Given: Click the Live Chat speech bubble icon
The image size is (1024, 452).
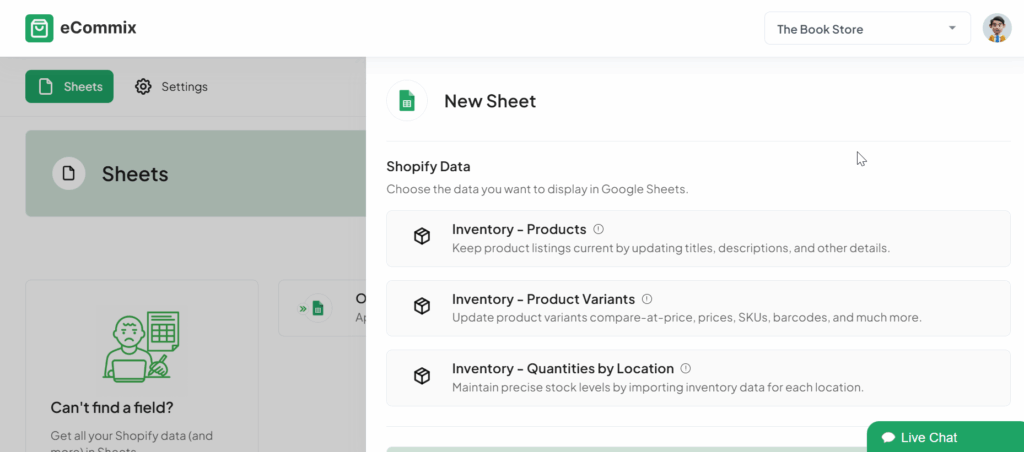Looking at the screenshot, I should click(x=888, y=438).
